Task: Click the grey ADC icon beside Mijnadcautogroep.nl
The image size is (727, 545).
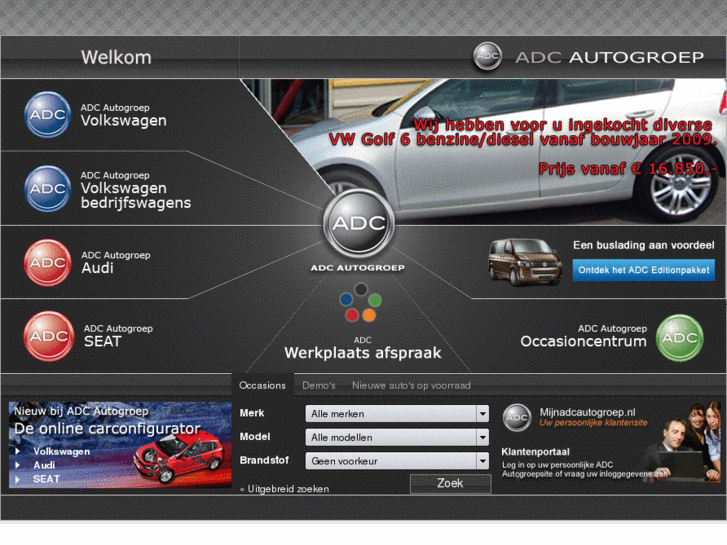Action: (x=517, y=417)
